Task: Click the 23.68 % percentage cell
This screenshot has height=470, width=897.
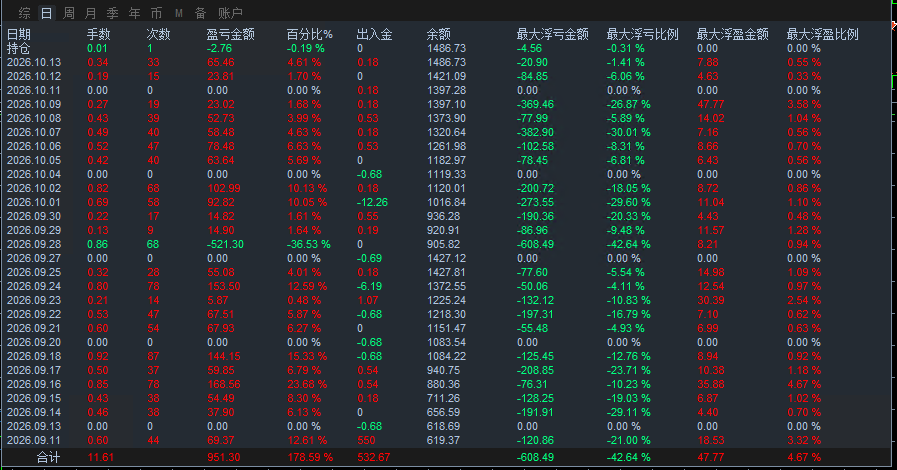Action: click(x=307, y=384)
